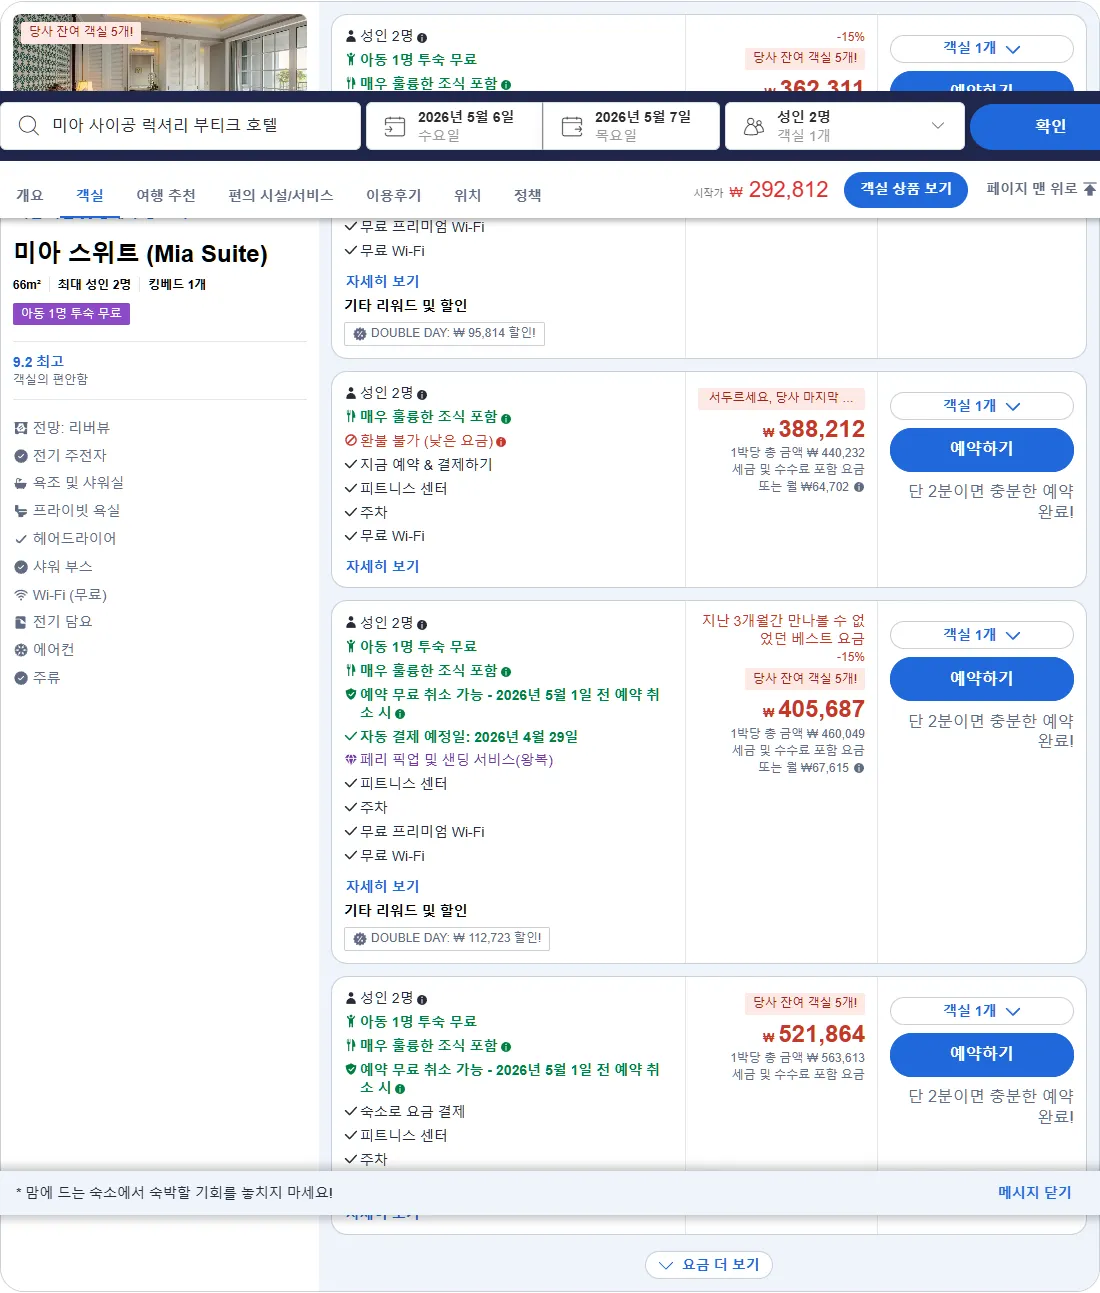This screenshot has height=1293, width=1100.
Task: Click info icon beside ₩67,615 monthly price
Action: (859, 768)
